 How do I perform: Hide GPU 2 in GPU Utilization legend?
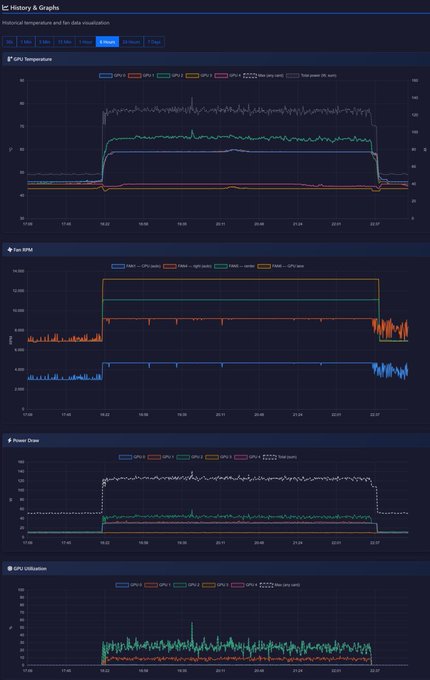(186, 585)
